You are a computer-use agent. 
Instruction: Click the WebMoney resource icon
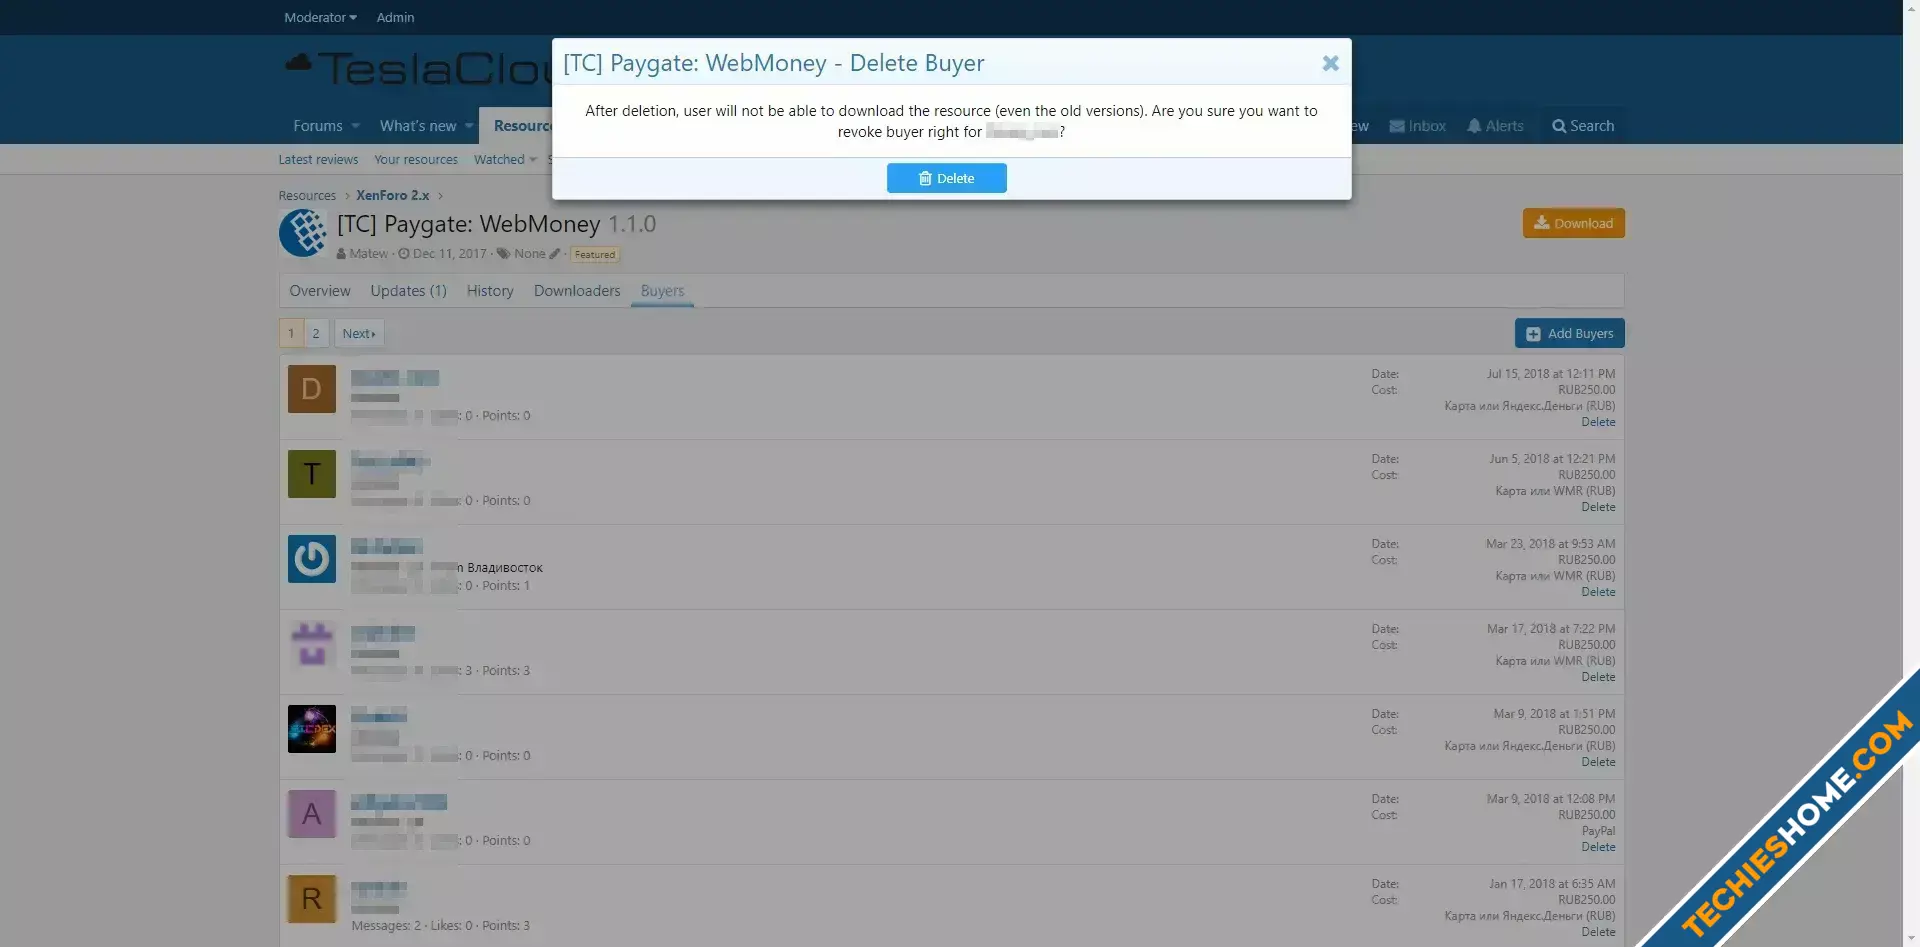303,234
